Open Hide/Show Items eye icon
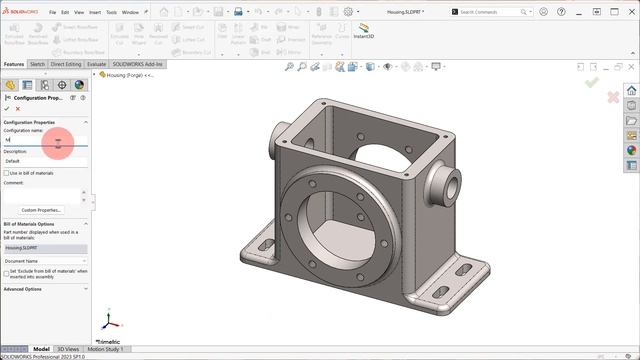The image size is (640, 360). coord(387,67)
